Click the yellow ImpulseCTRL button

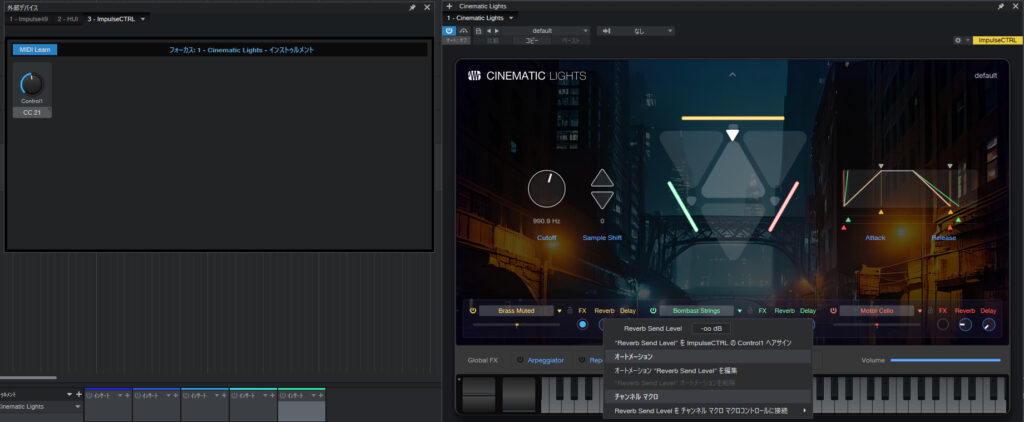[x=997, y=40]
